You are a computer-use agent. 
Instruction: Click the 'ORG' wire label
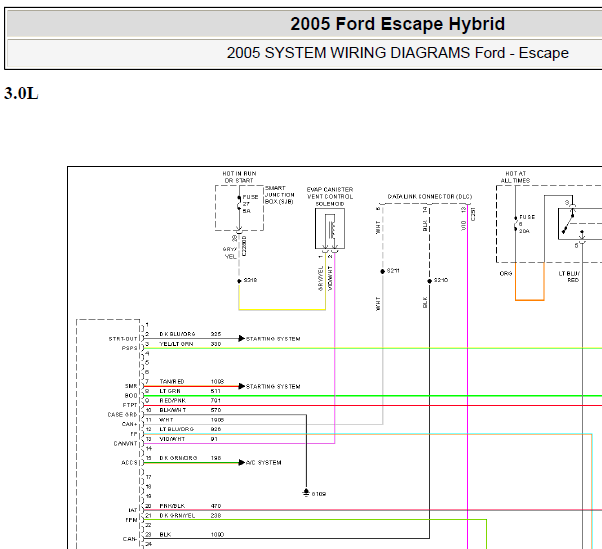tap(506, 274)
